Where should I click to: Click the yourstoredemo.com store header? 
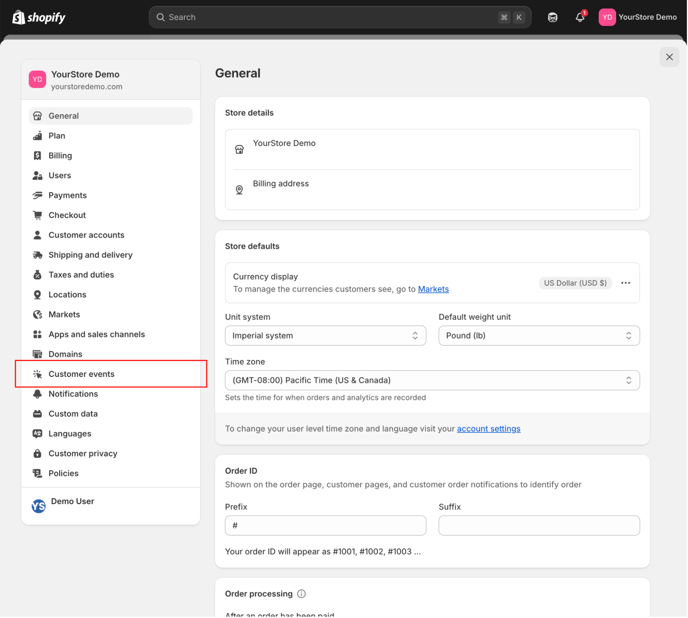tap(111, 80)
